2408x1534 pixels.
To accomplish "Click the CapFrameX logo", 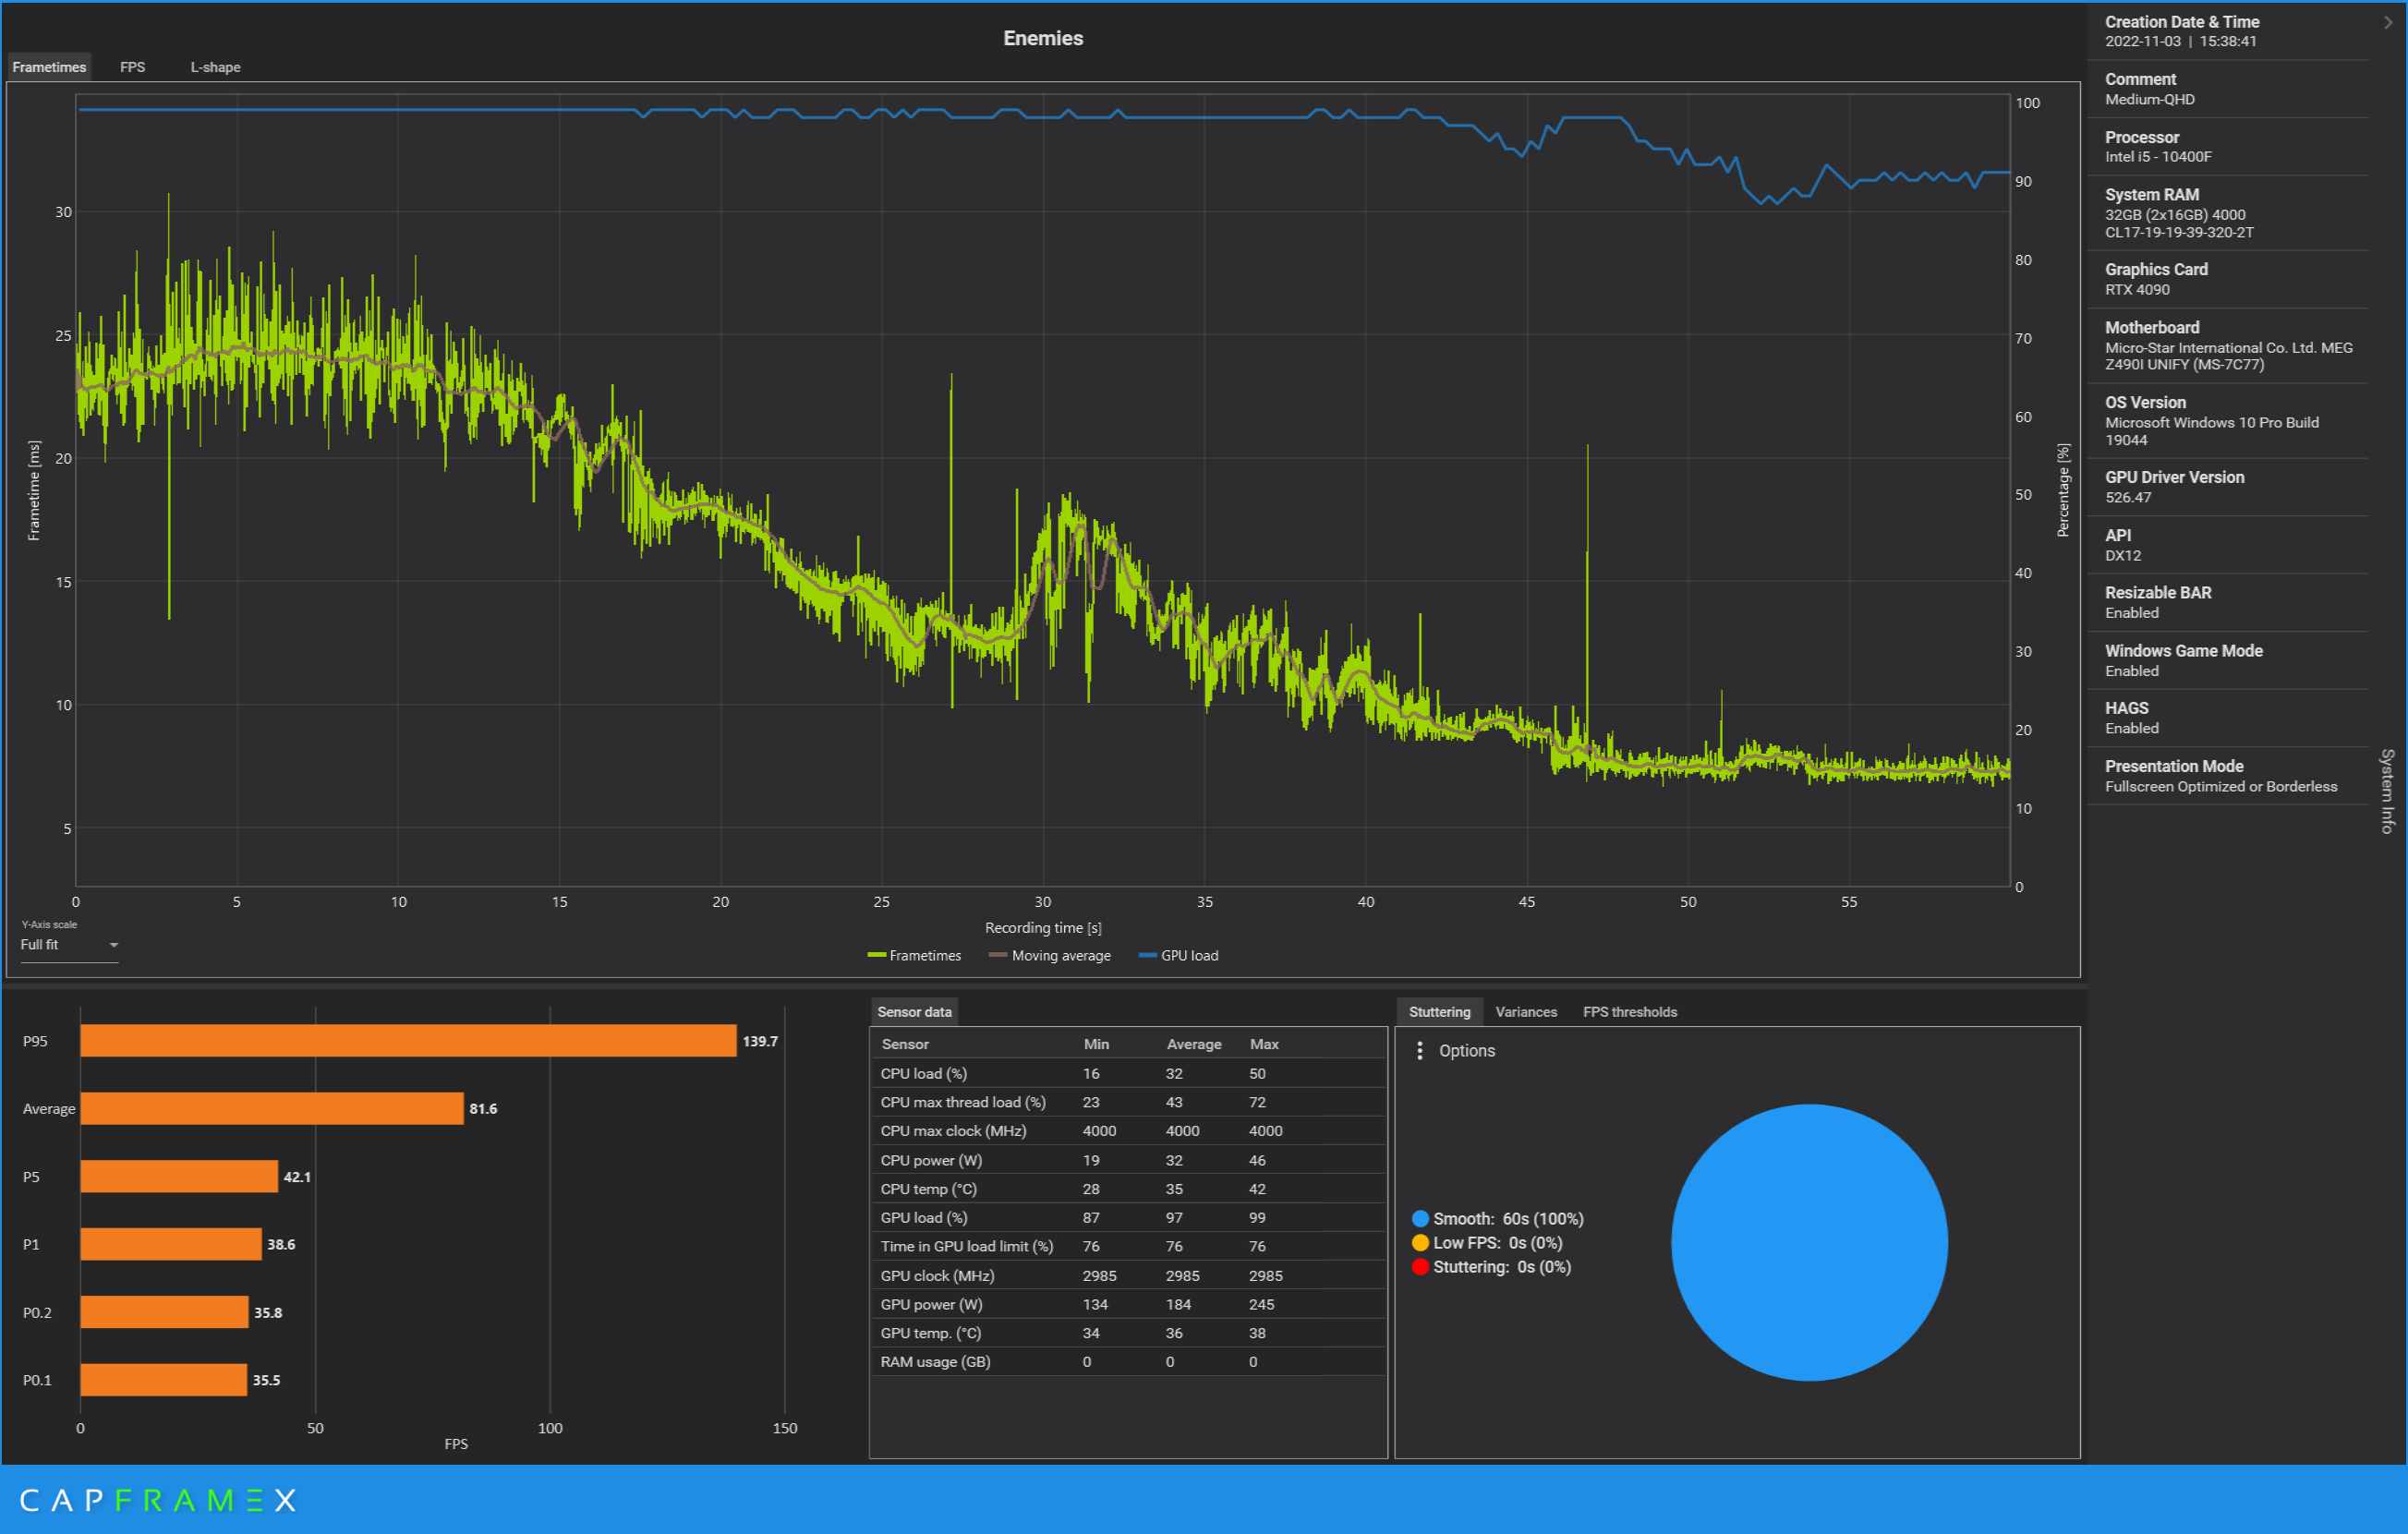I will tap(158, 1500).
